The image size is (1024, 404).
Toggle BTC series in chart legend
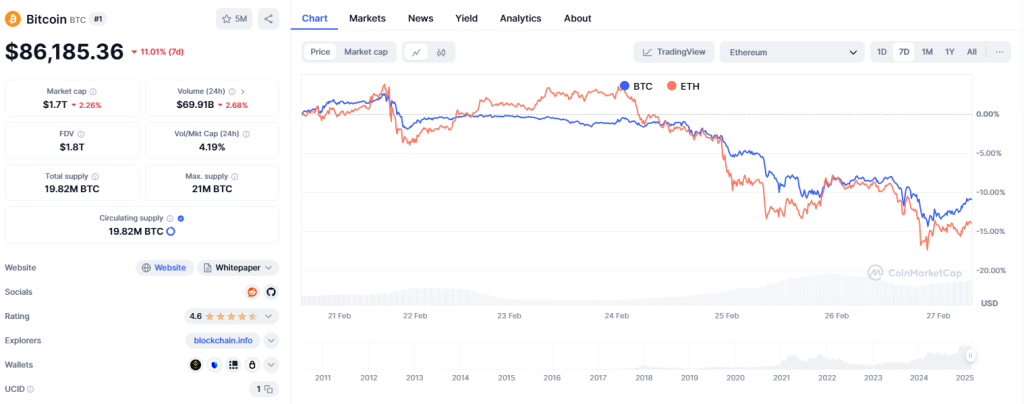tap(635, 86)
